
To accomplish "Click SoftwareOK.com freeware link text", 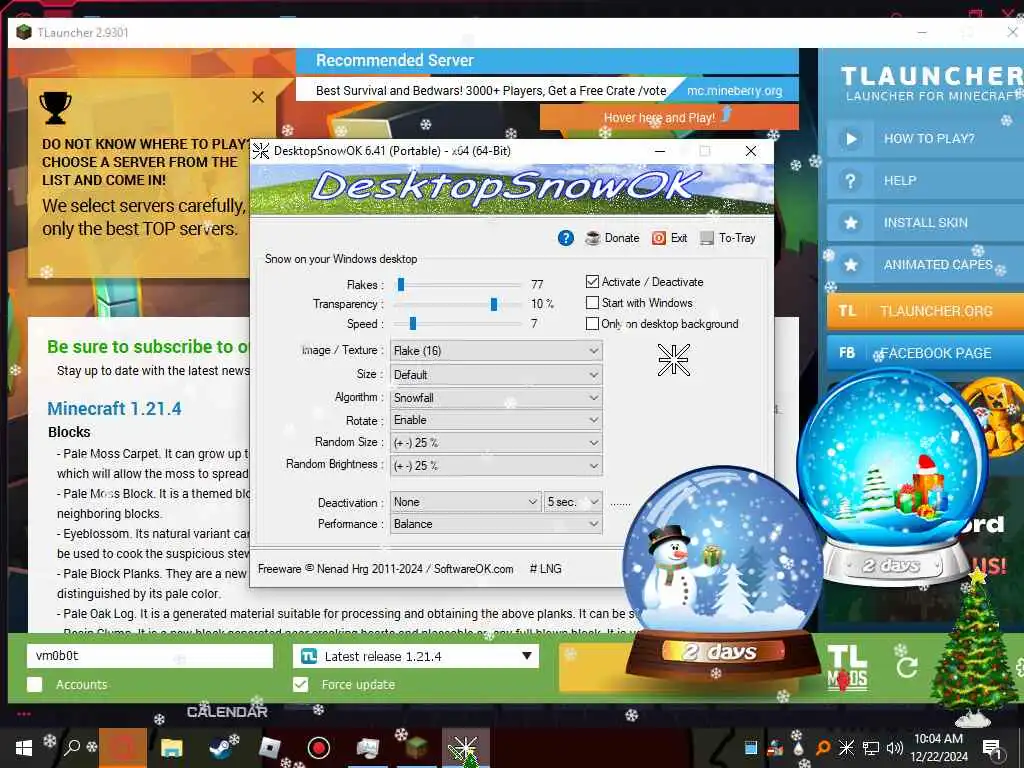I will 473,569.
